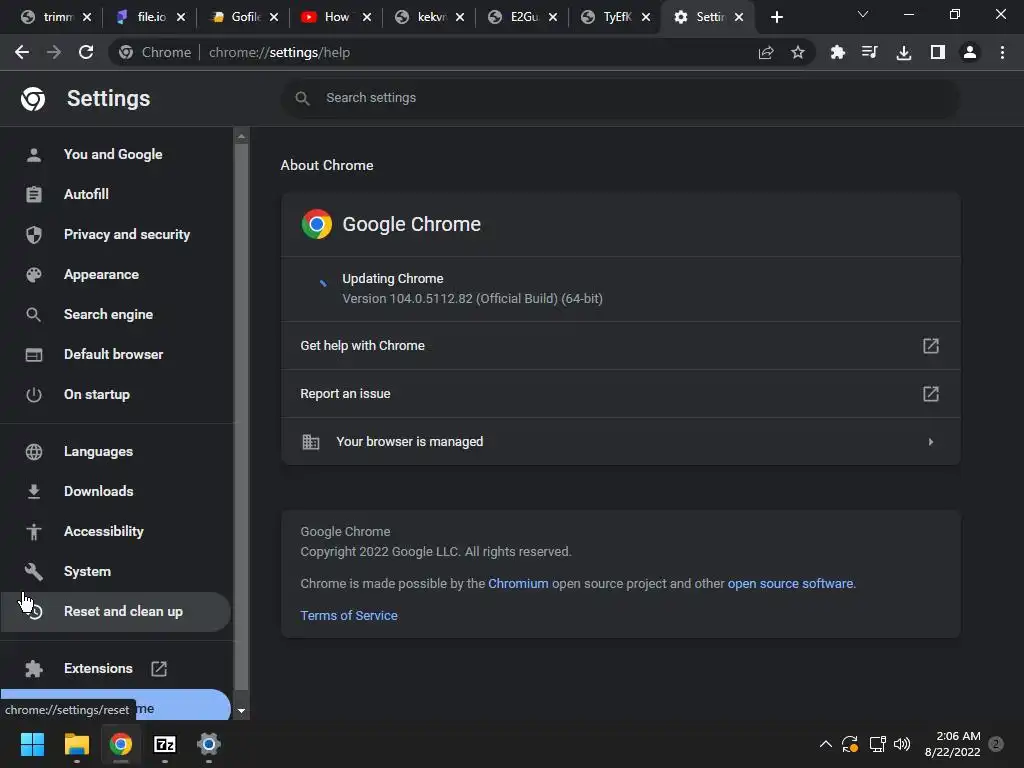Open the Downloads toolbar icon
The width and height of the screenshot is (1024, 768).
coord(904,52)
